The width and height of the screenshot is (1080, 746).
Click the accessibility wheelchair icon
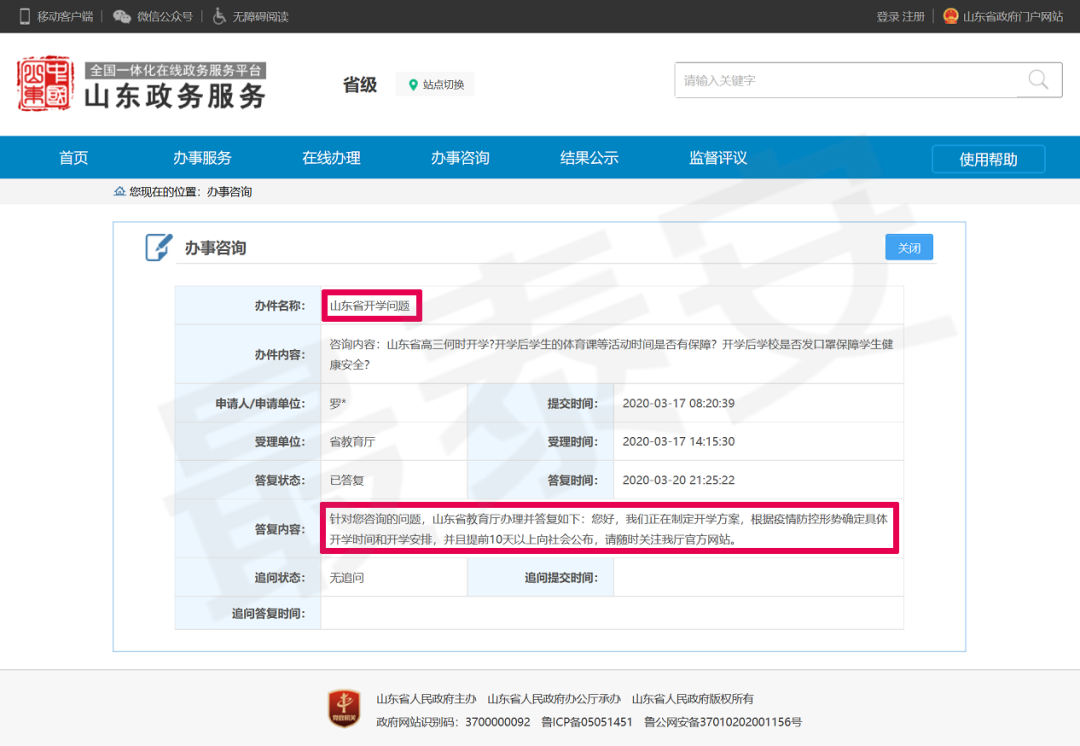(219, 16)
